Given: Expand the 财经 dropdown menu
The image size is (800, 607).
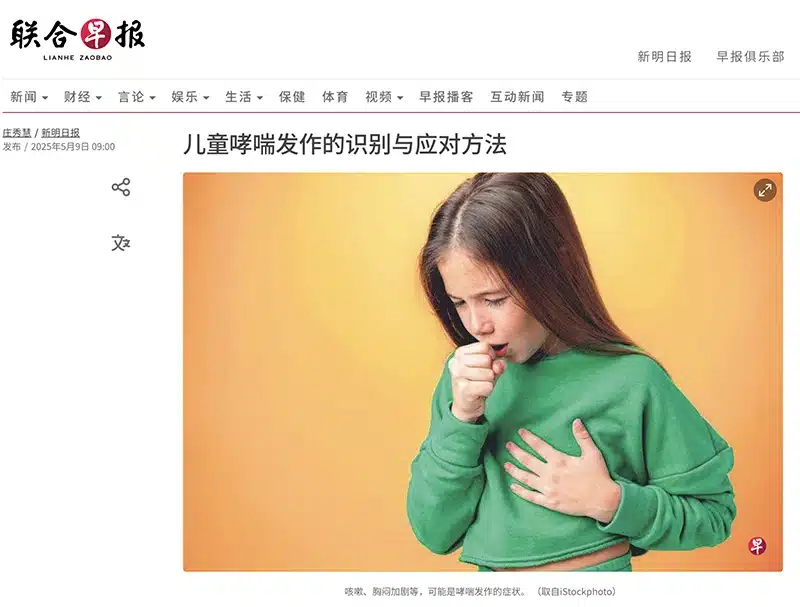Looking at the screenshot, I should point(83,97).
